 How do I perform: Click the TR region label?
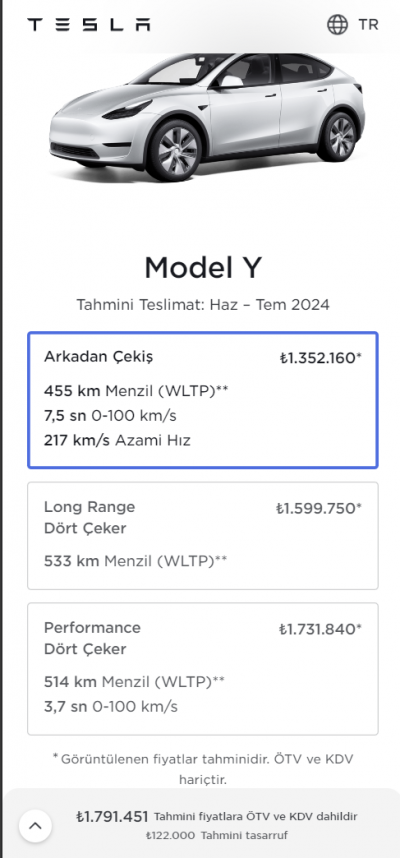point(368,25)
